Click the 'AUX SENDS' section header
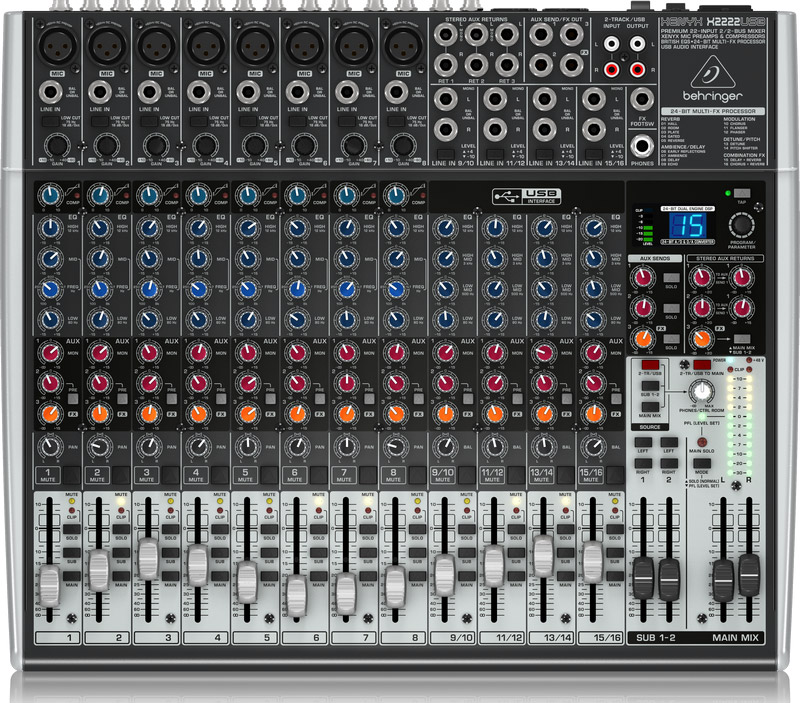800x703 pixels. 655,259
